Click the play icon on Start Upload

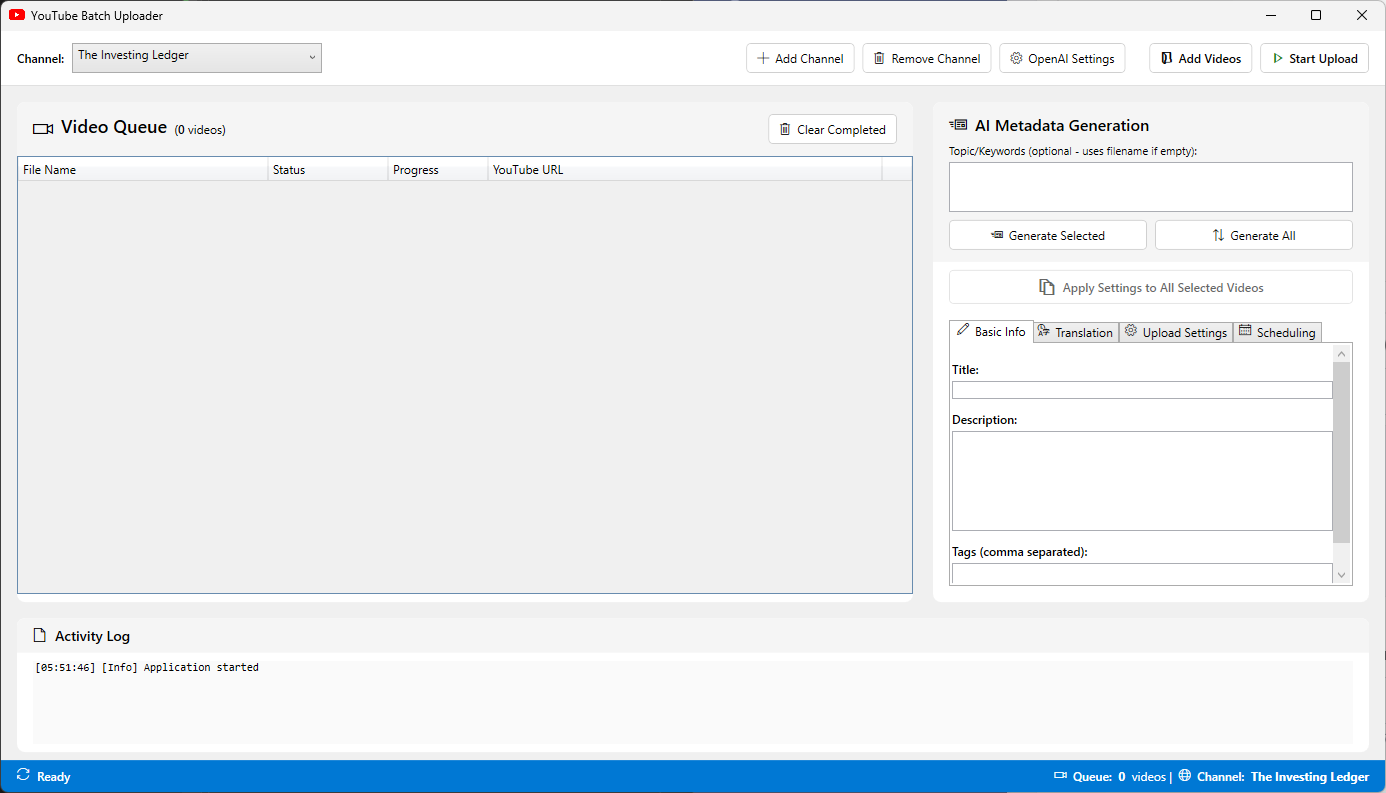pyautogui.click(x=1278, y=58)
